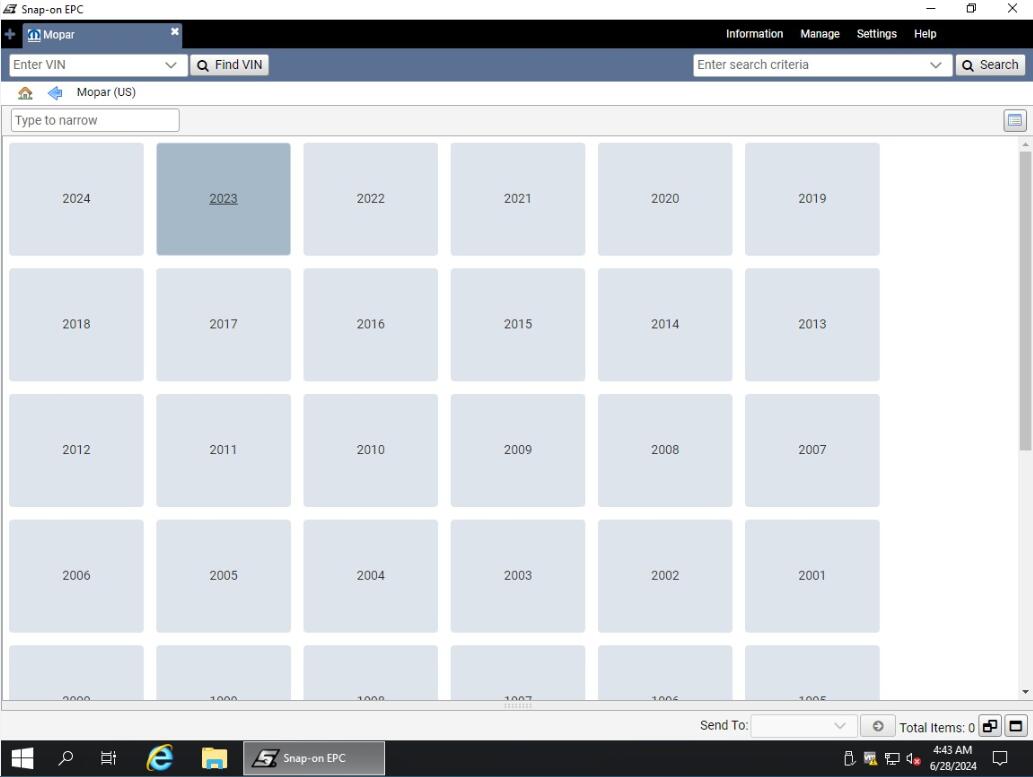Screen dimensions: 1033x777
Task: Select year 2023 tile
Action: click(x=223, y=199)
